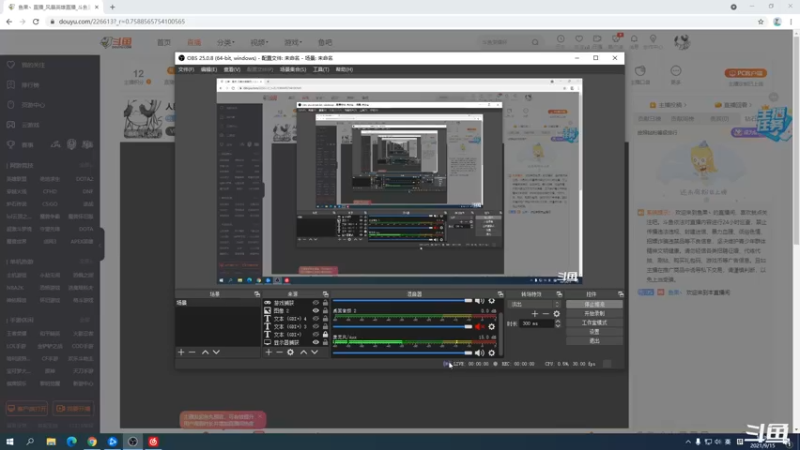Open the gear settings for 桌面音频 2

tap(492, 327)
